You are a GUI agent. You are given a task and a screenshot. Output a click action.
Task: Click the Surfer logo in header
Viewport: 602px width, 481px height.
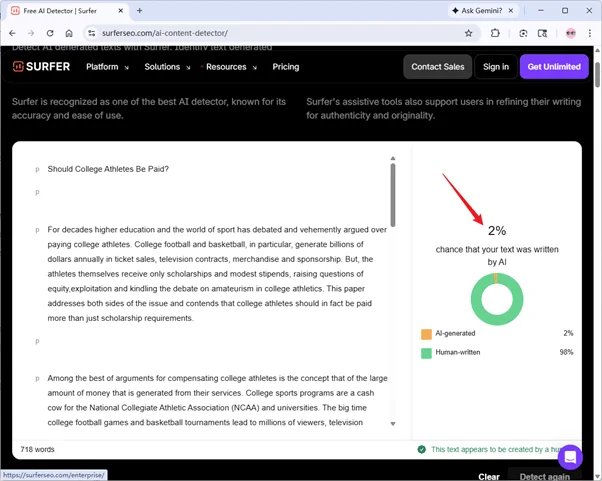[42, 67]
